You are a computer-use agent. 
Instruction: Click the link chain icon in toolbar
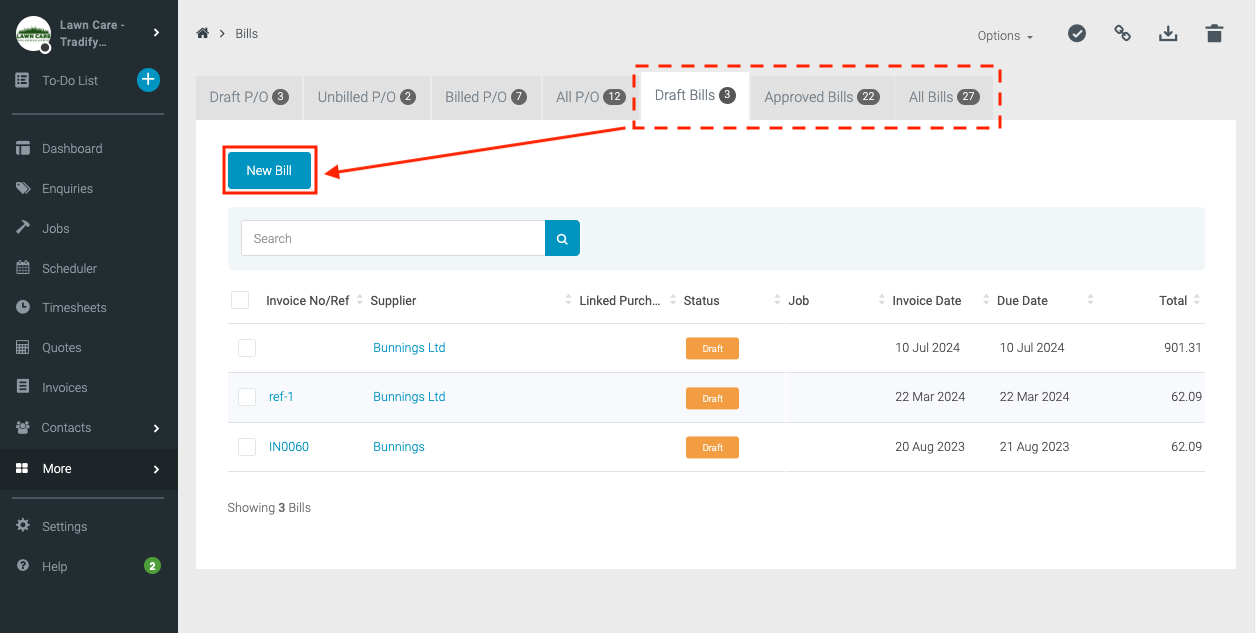click(1123, 33)
